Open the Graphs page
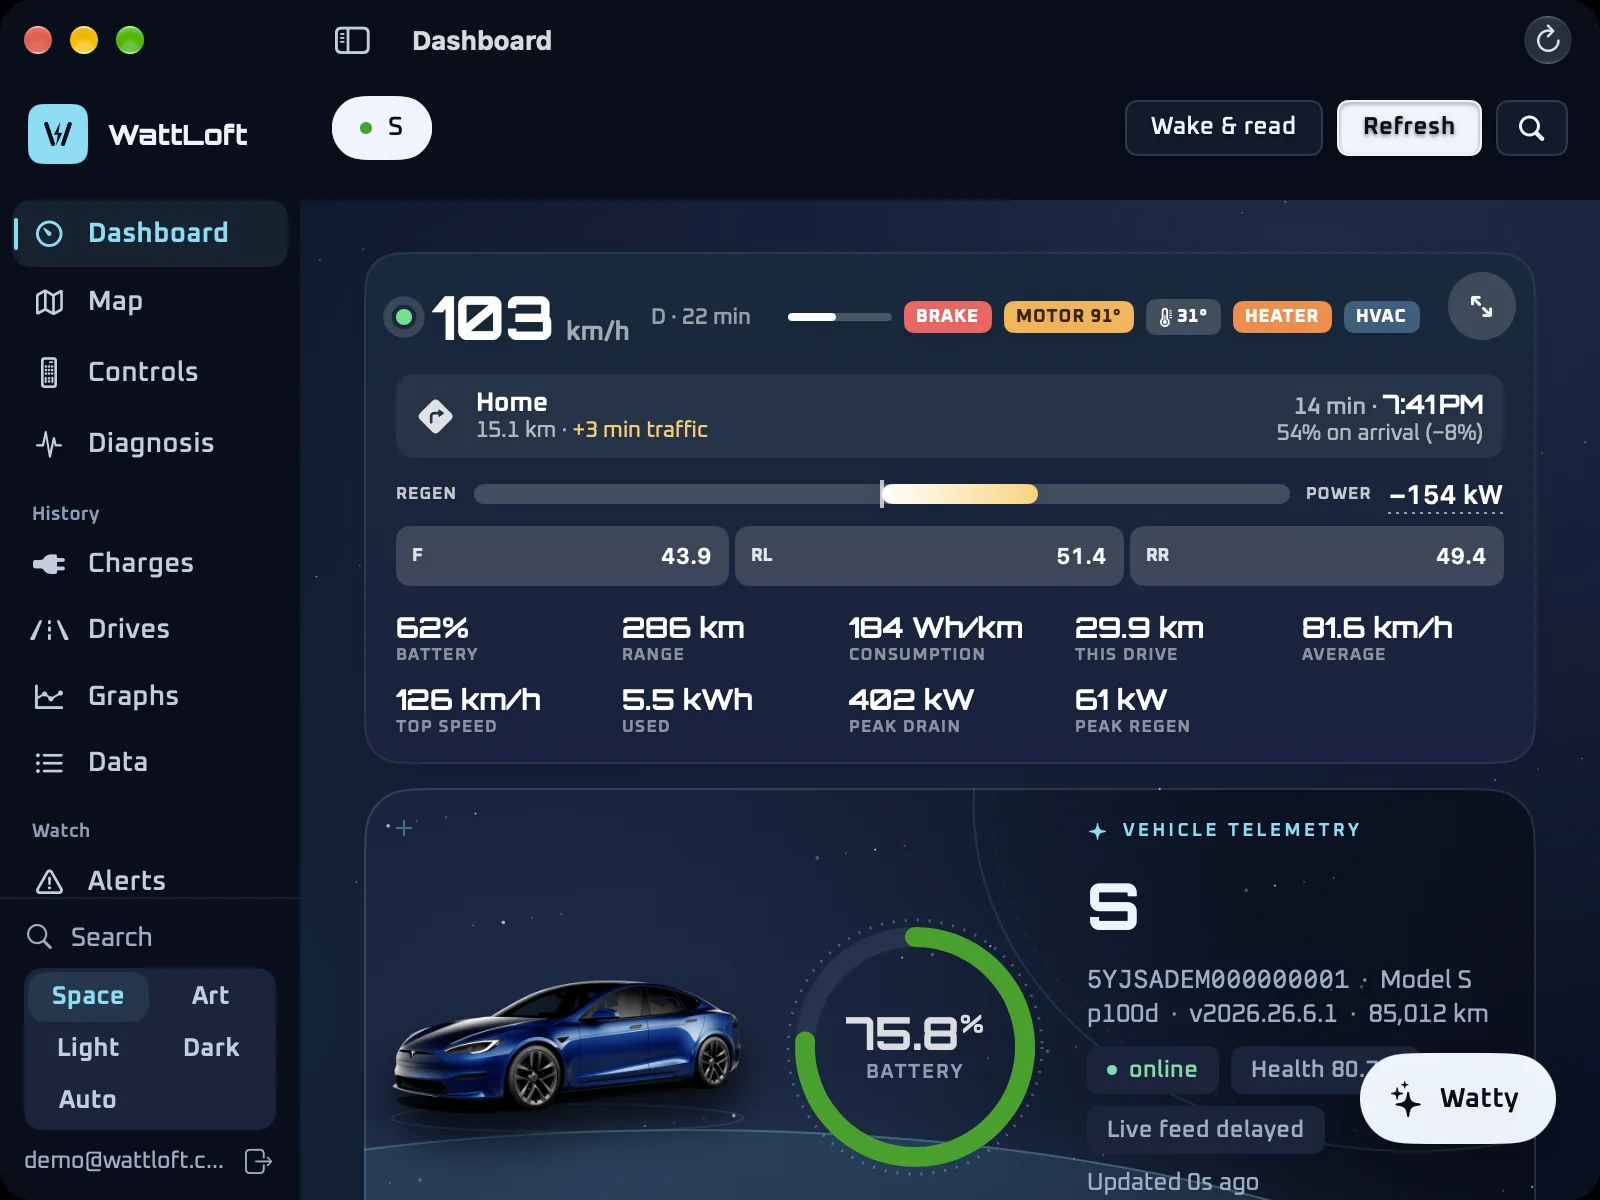This screenshot has height=1200, width=1600. point(150,696)
